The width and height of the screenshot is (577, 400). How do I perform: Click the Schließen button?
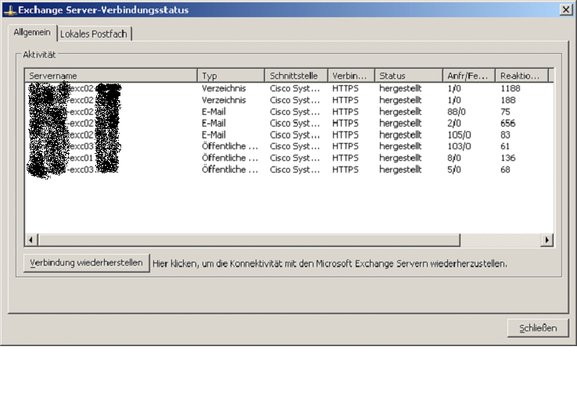tap(538, 328)
